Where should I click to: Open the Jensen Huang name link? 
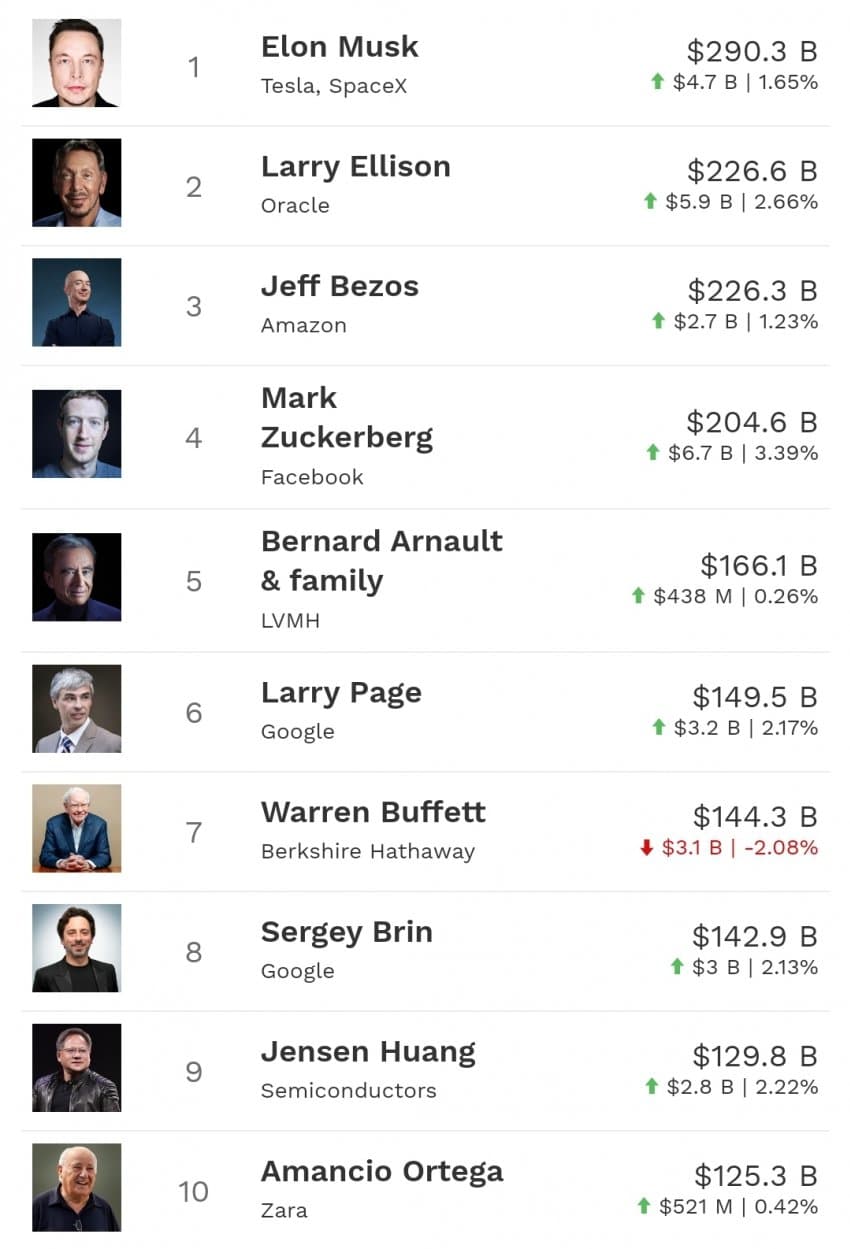[x=368, y=1052]
